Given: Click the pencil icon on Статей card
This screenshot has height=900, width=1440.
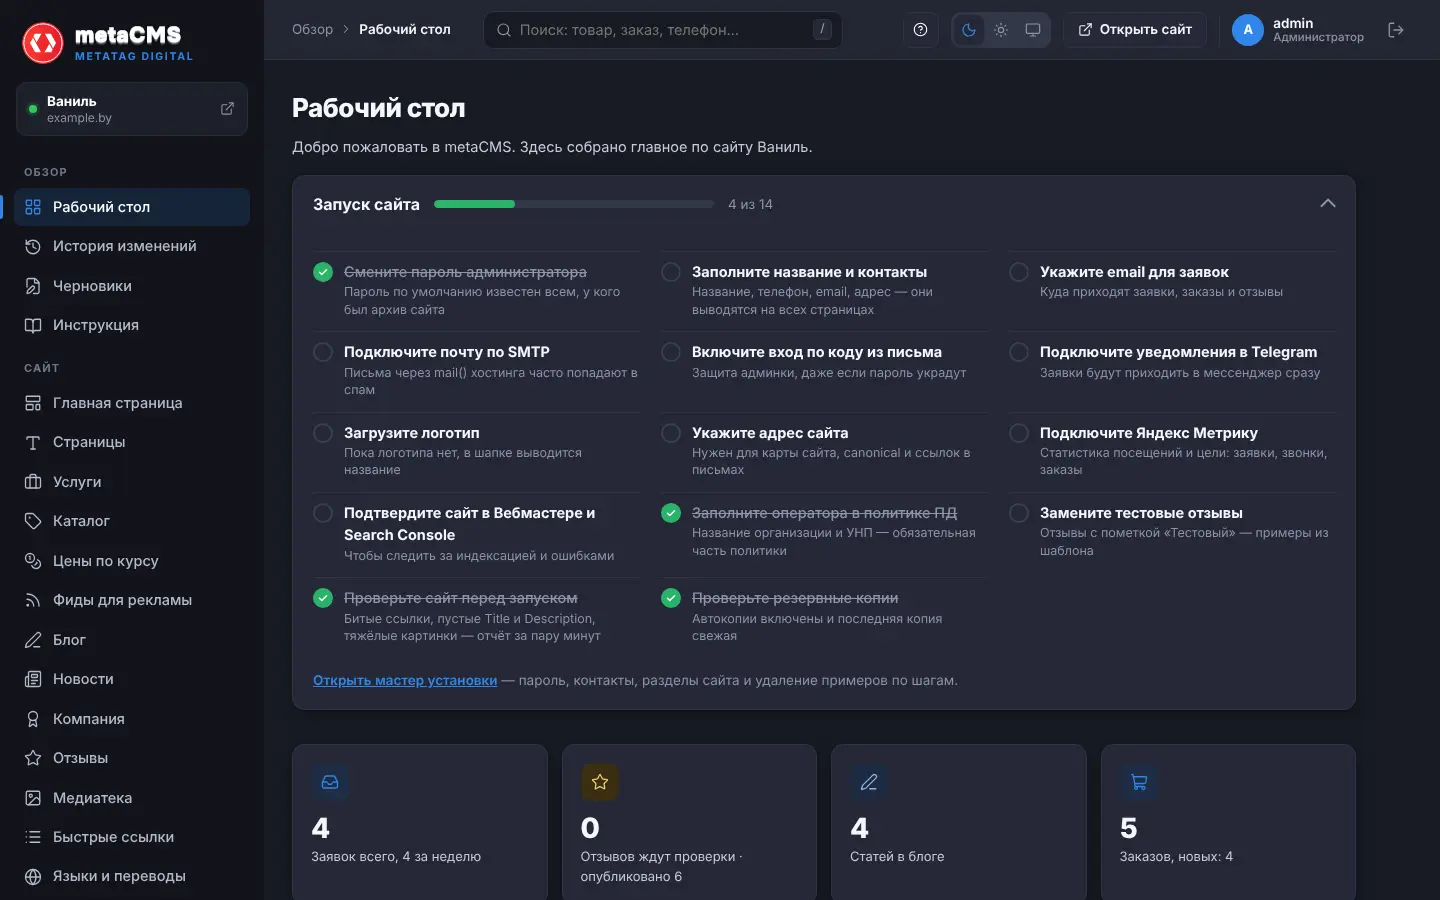Looking at the screenshot, I should tap(869, 782).
